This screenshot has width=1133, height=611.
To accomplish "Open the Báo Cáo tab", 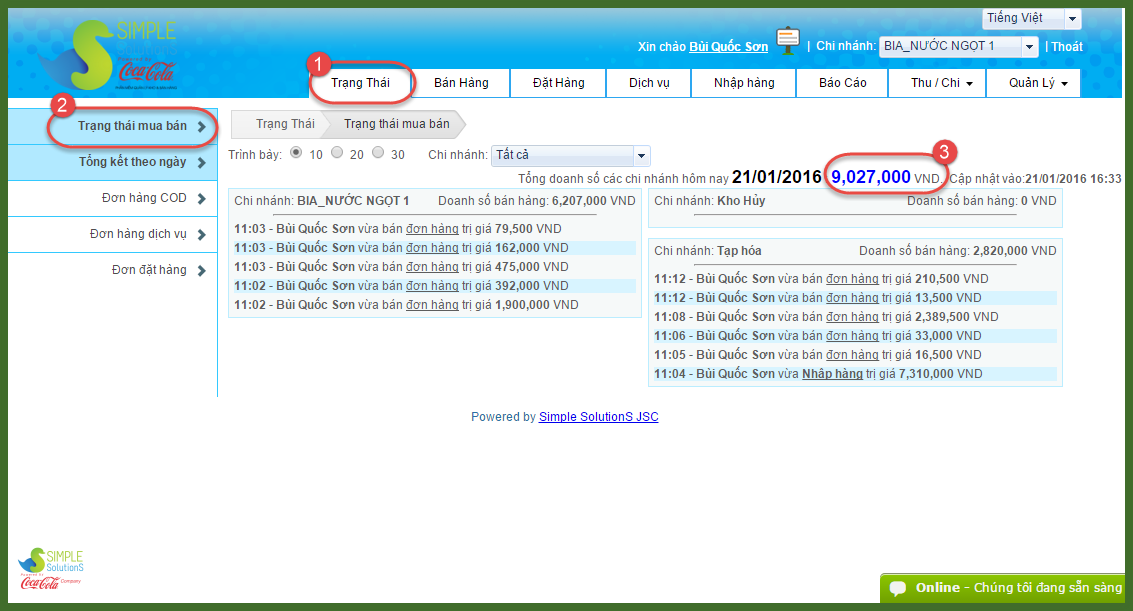I will [x=842, y=83].
